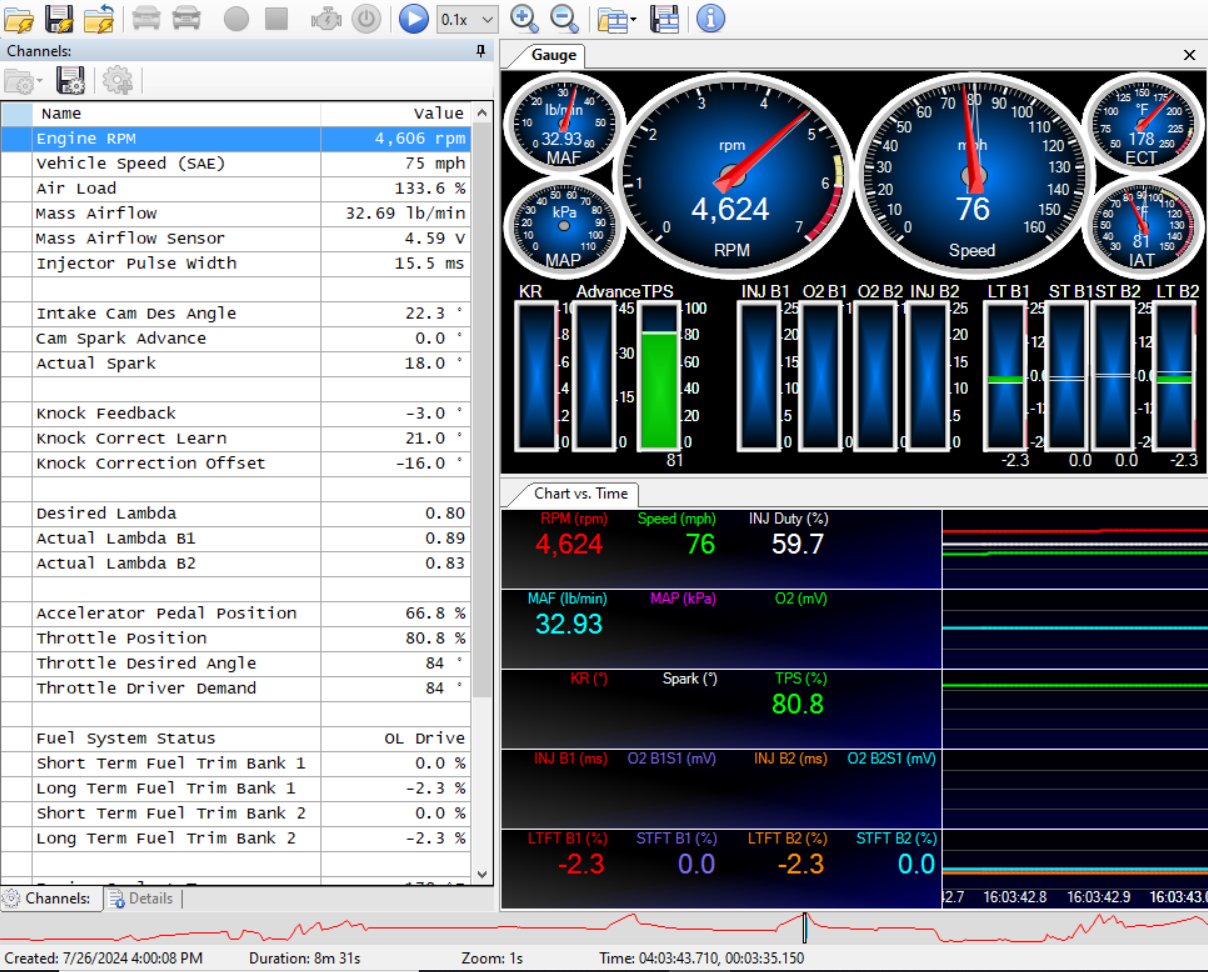Select the Fuel System Status row
Viewport: 1208px width, 972px height.
point(236,739)
